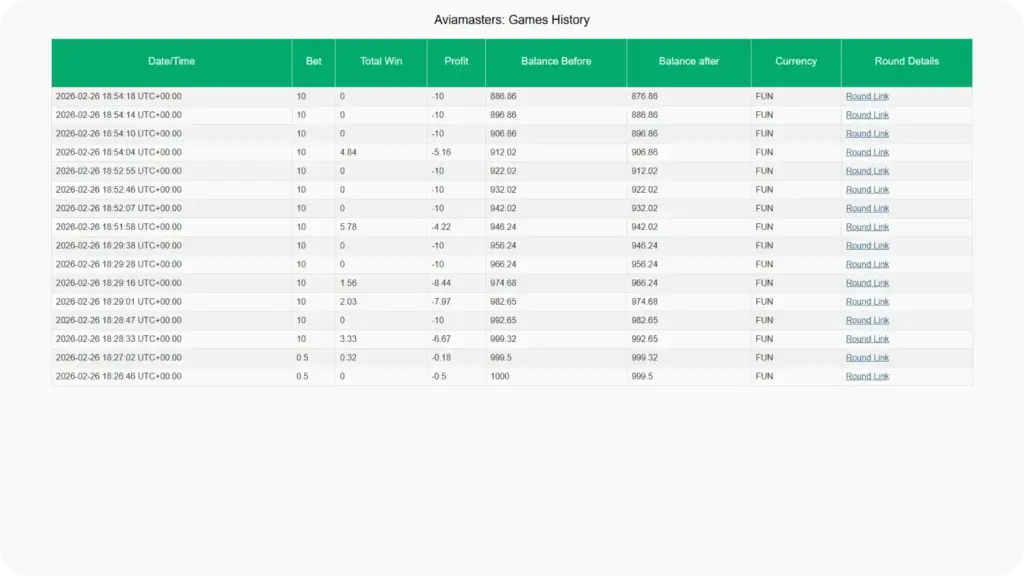Click Profit value -5.16
The width and height of the screenshot is (1024, 576).
441,152
